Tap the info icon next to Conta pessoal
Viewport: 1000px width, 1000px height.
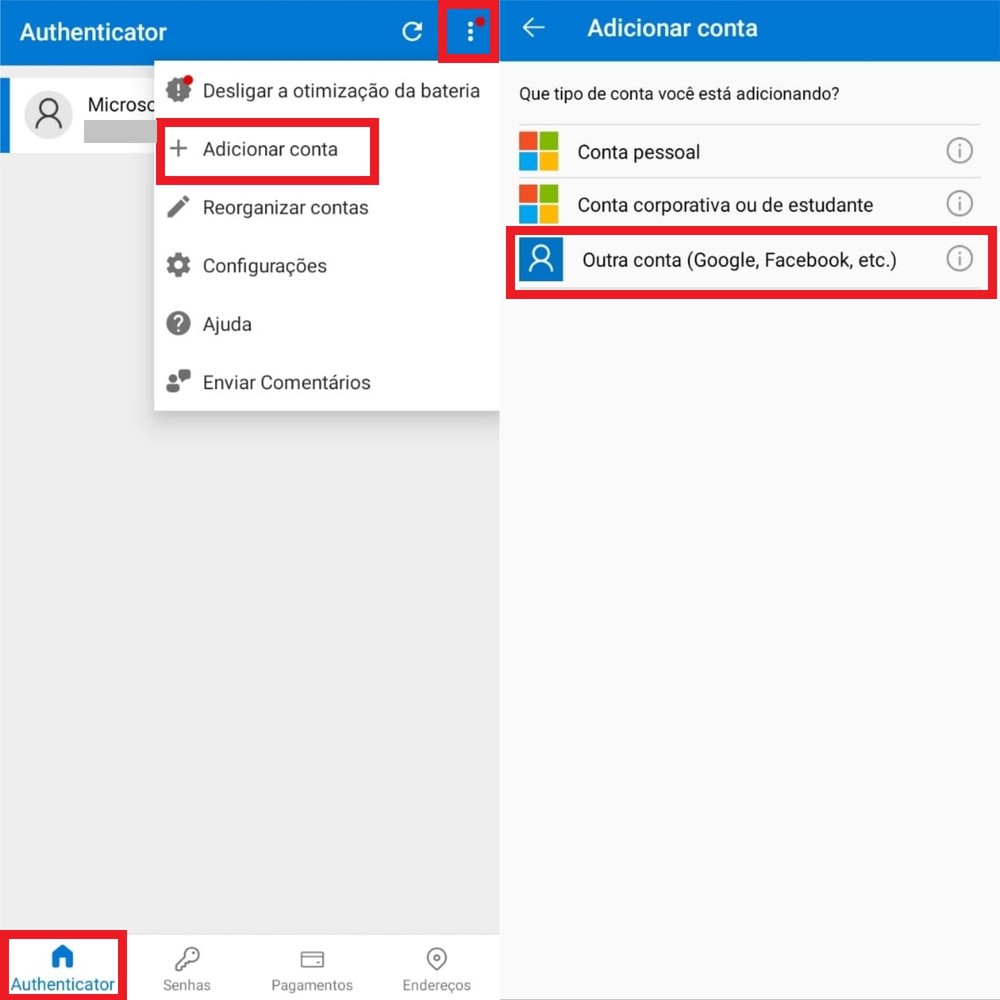click(959, 150)
